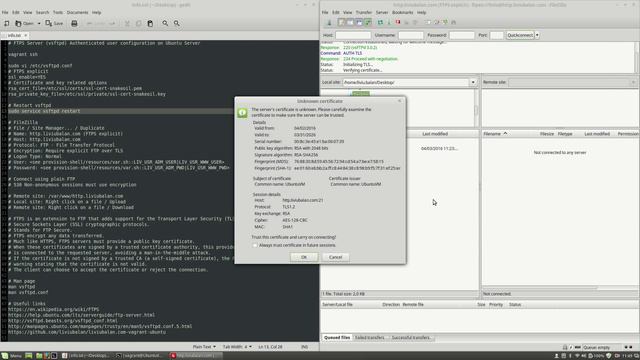
Task: Open the directory listing filters icon
Action: pos(428,22)
